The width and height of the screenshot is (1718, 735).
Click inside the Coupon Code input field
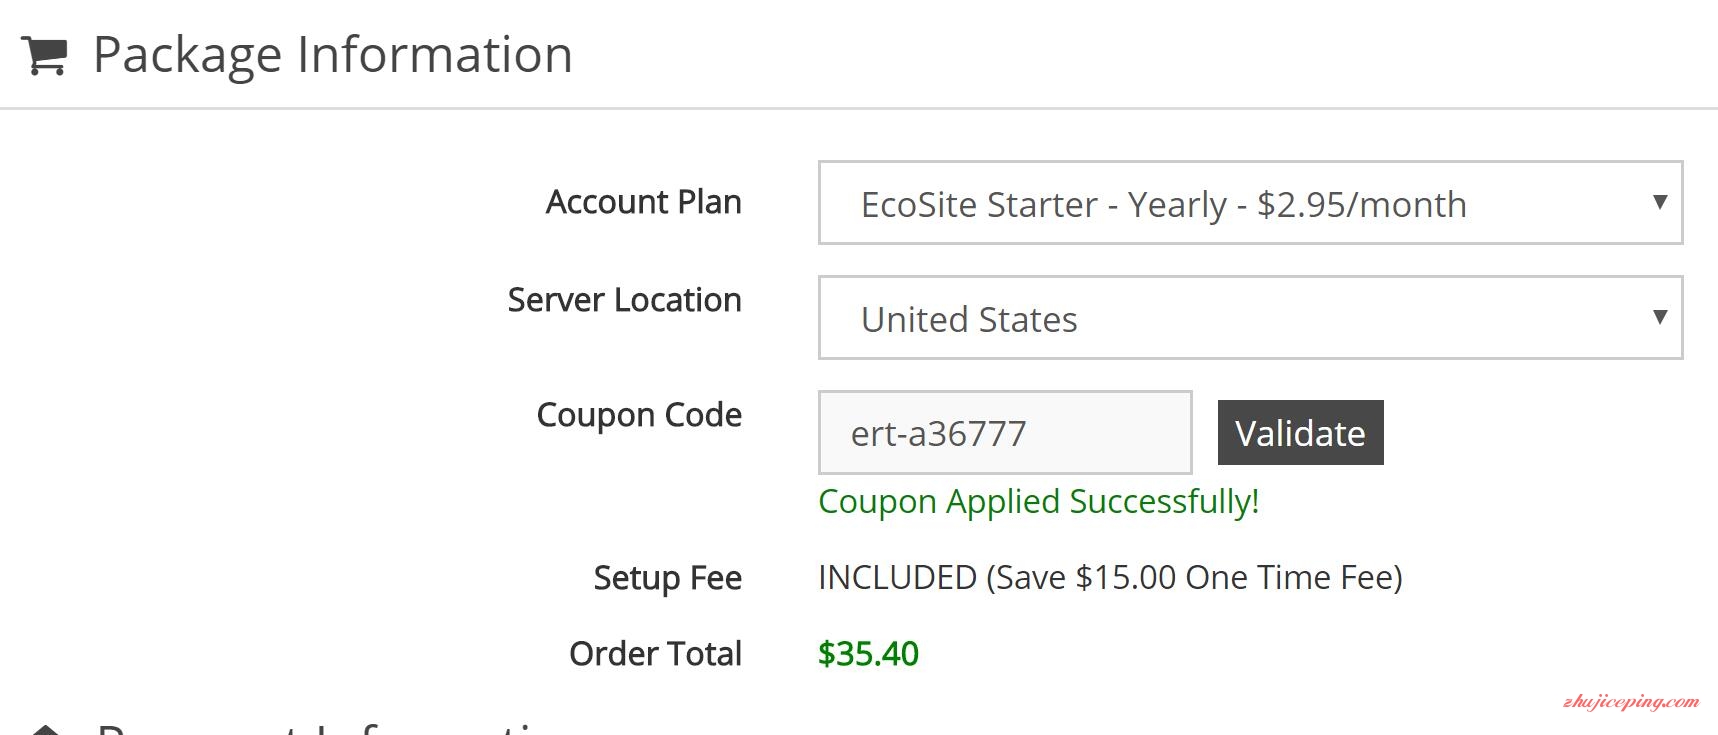[x=1005, y=432]
